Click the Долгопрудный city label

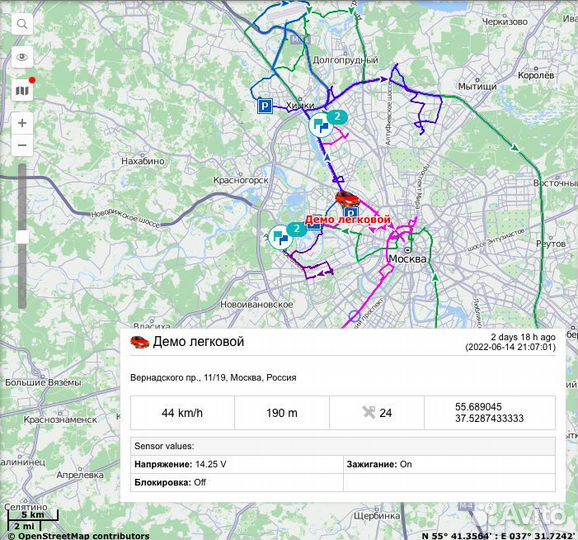pyautogui.click(x=345, y=60)
